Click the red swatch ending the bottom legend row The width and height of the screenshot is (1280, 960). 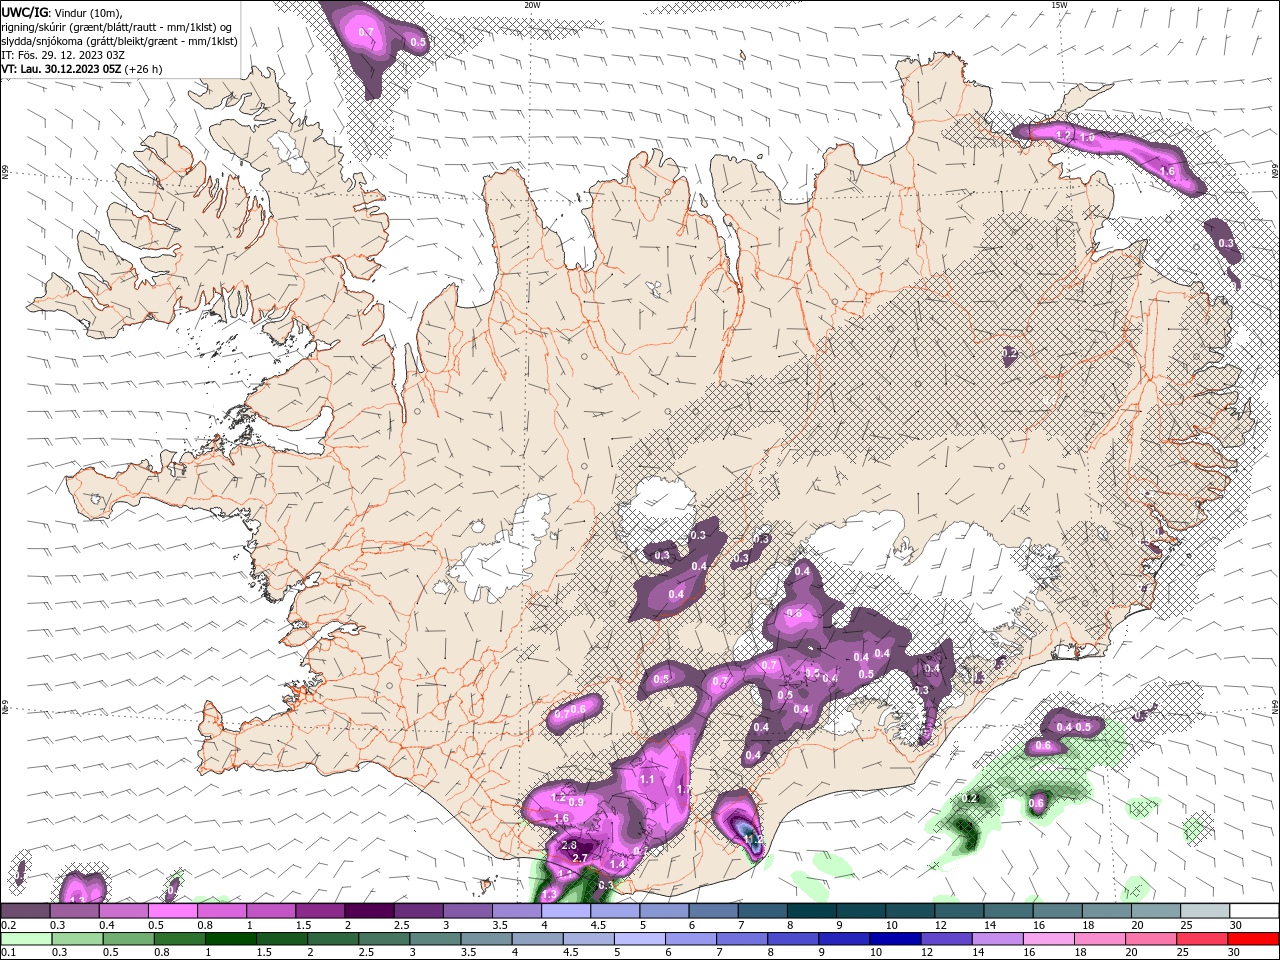(x=1253, y=939)
